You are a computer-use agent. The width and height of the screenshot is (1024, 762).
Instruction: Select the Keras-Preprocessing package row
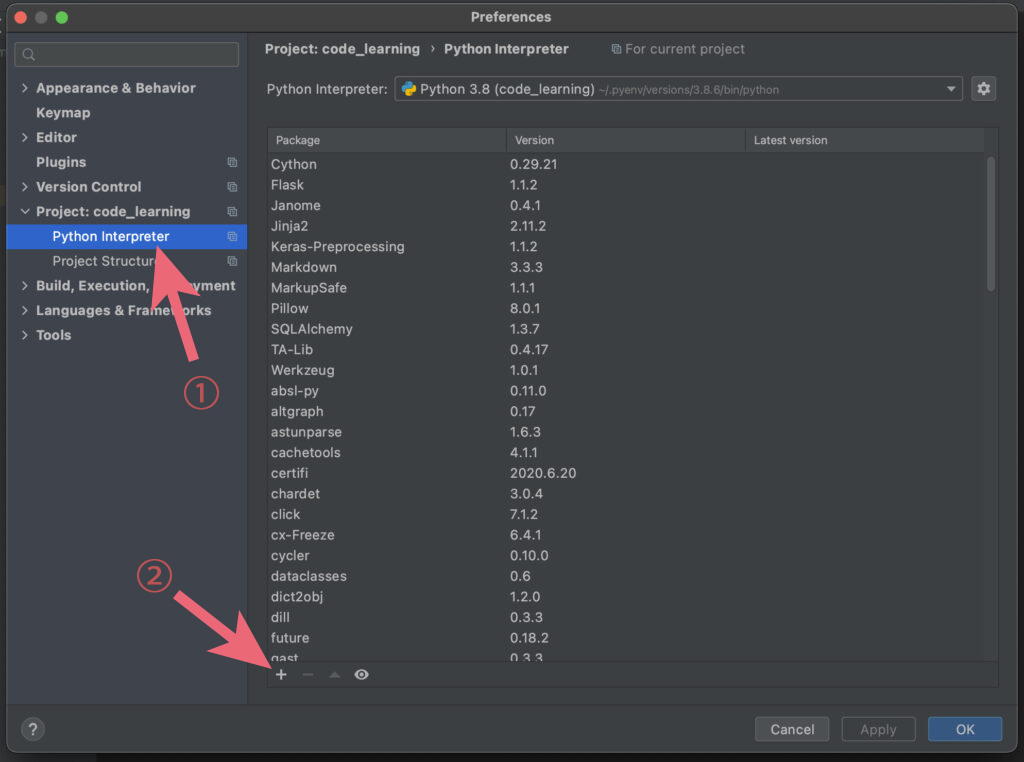[626, 247]
